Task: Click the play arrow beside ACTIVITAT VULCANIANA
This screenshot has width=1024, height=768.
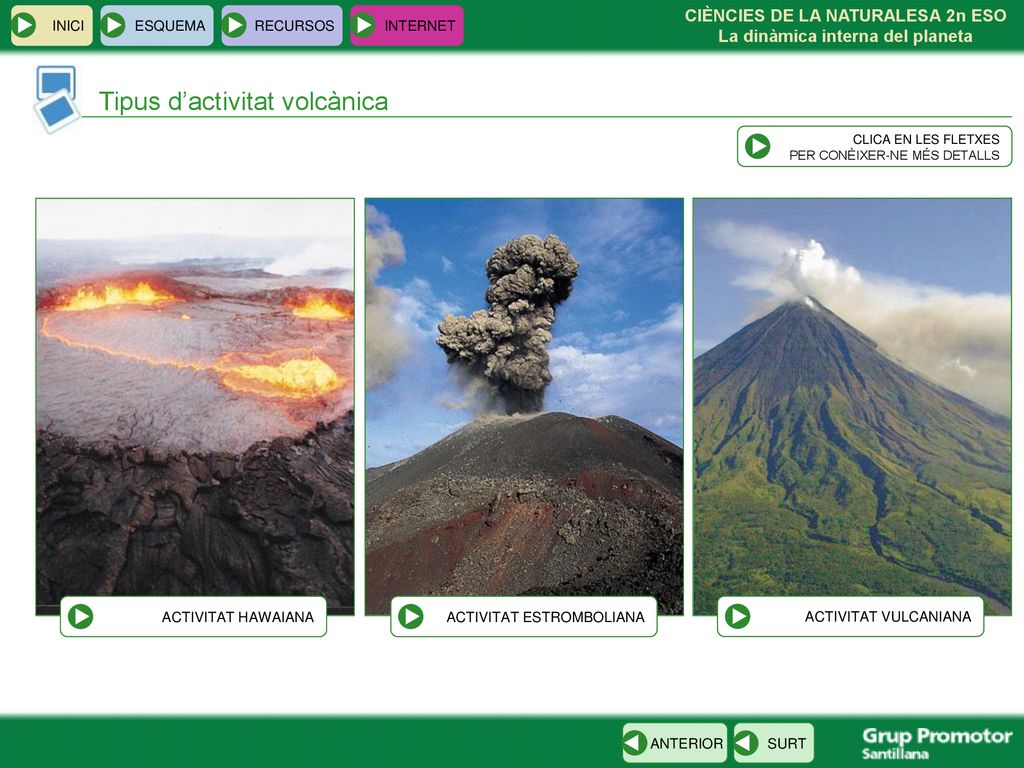Action: coord(737,616)
